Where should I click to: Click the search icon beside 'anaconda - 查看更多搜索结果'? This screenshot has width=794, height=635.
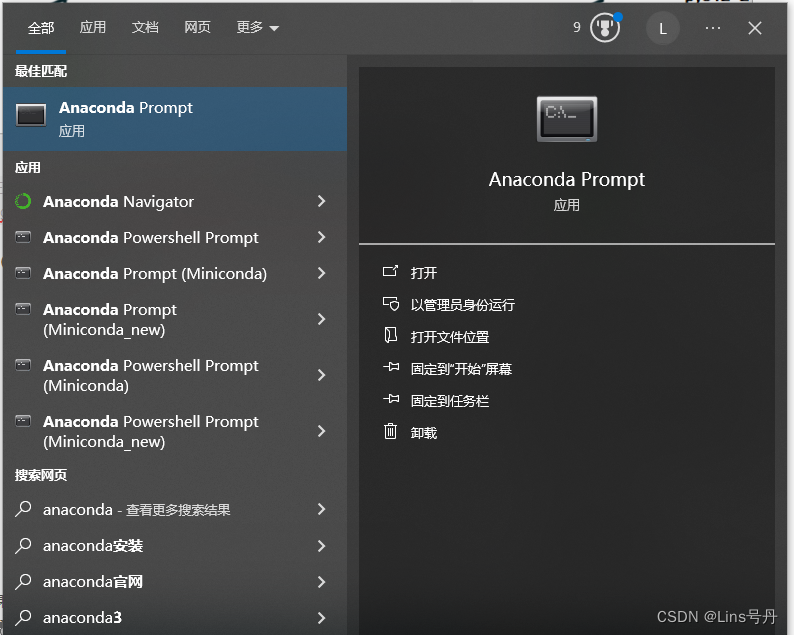click(23, 509)
